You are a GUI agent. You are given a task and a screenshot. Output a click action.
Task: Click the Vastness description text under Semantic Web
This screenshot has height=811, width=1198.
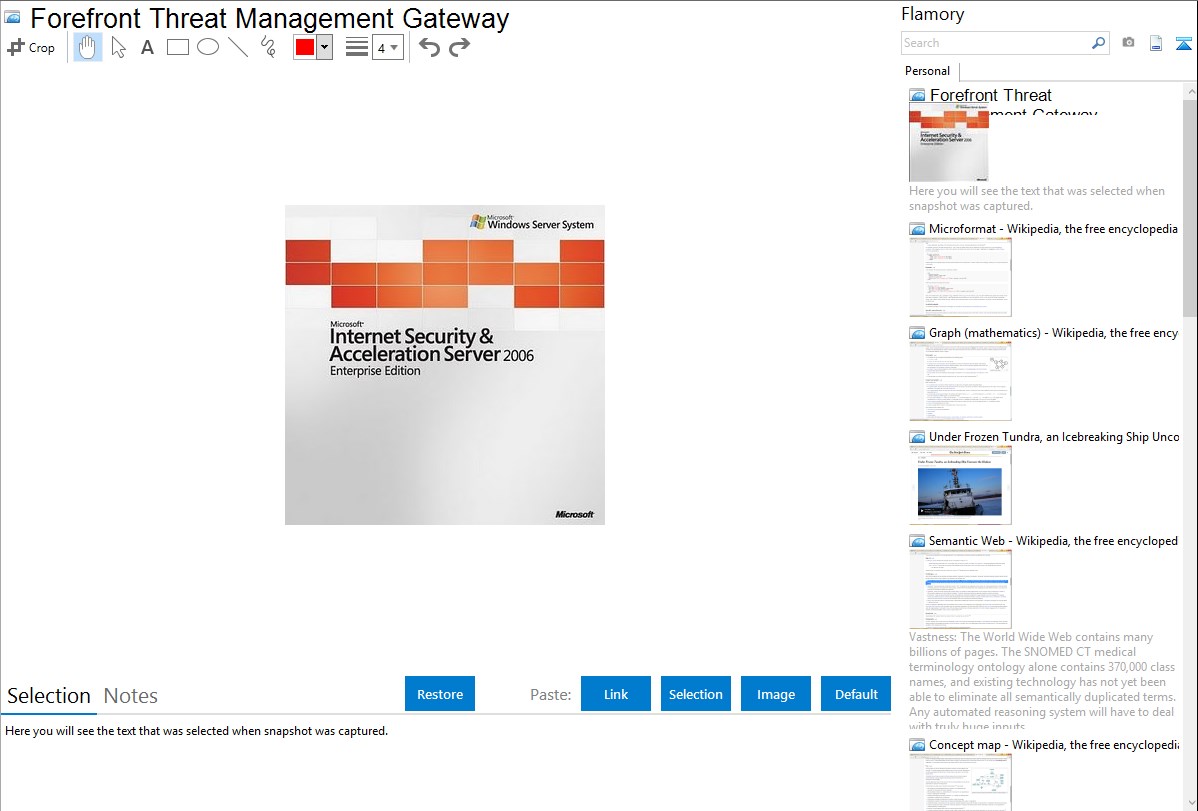(1042, 681)
